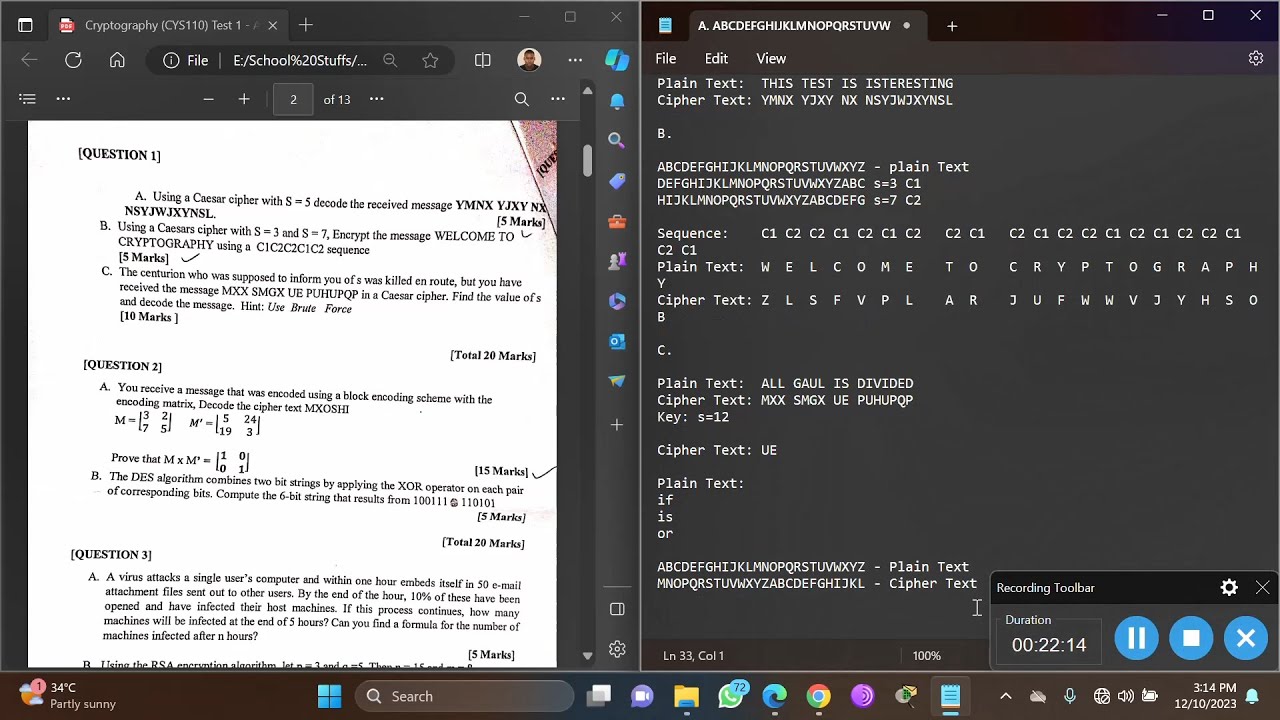Open Edge sidebar notifications bell

[617, 101]
